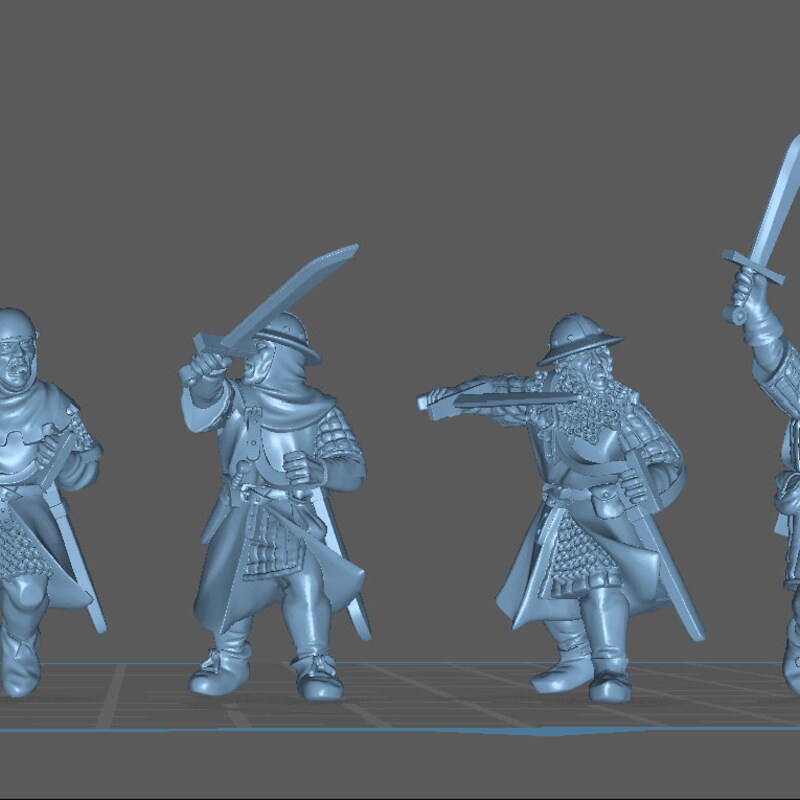Viewport: 800px width, 800px height.
Task: Select the left soldier's round helmet
Action: click(20, 320)
